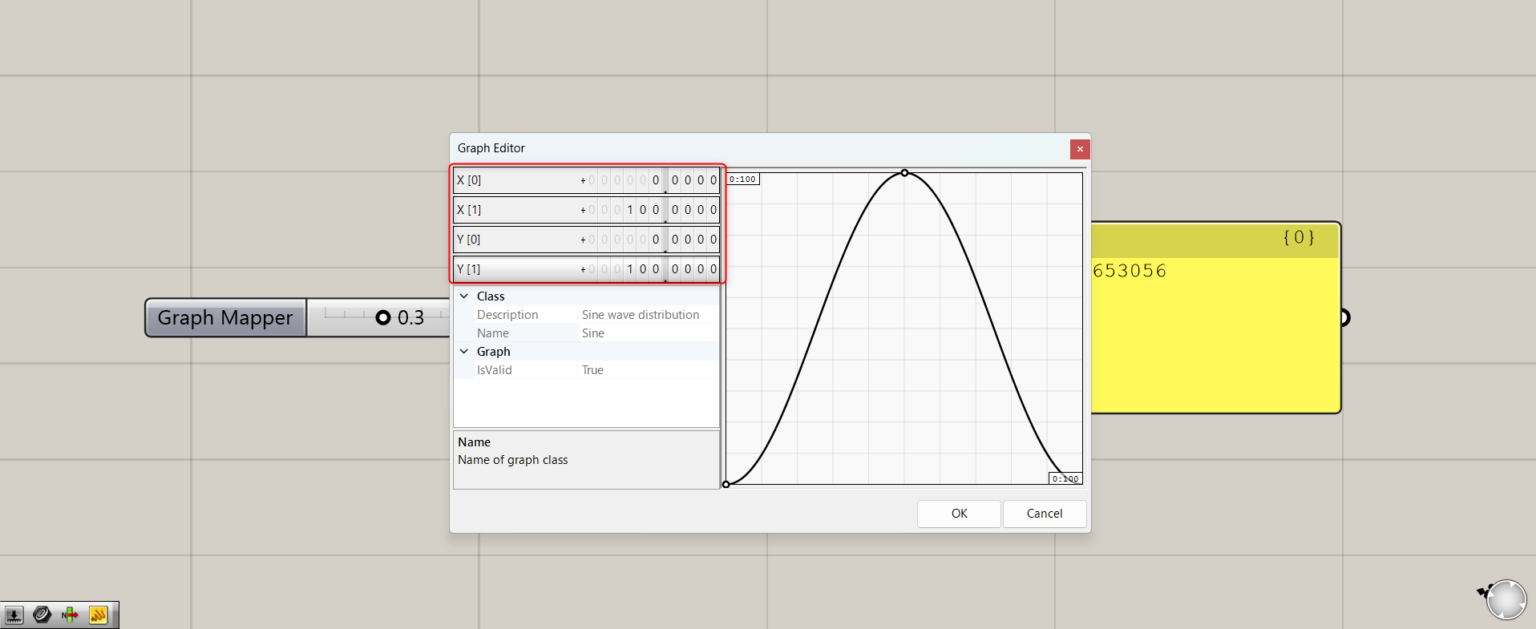Click the black hexagon nut icon in taskbar
Image resolution: width=1536 pixels, height=629 pixels.
43,613
